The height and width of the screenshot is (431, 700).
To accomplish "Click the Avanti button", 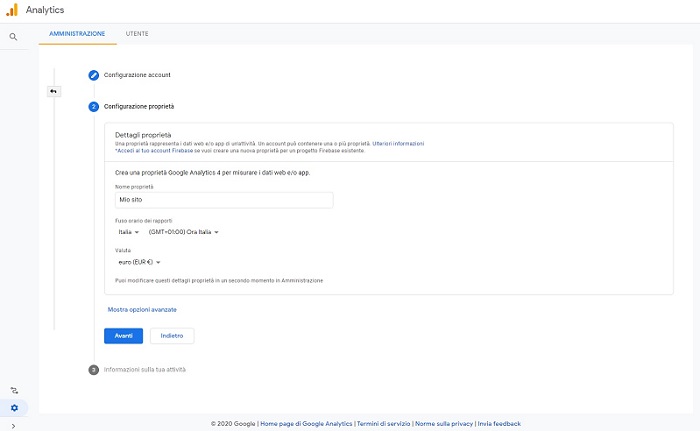I will (x=124, y=336).
